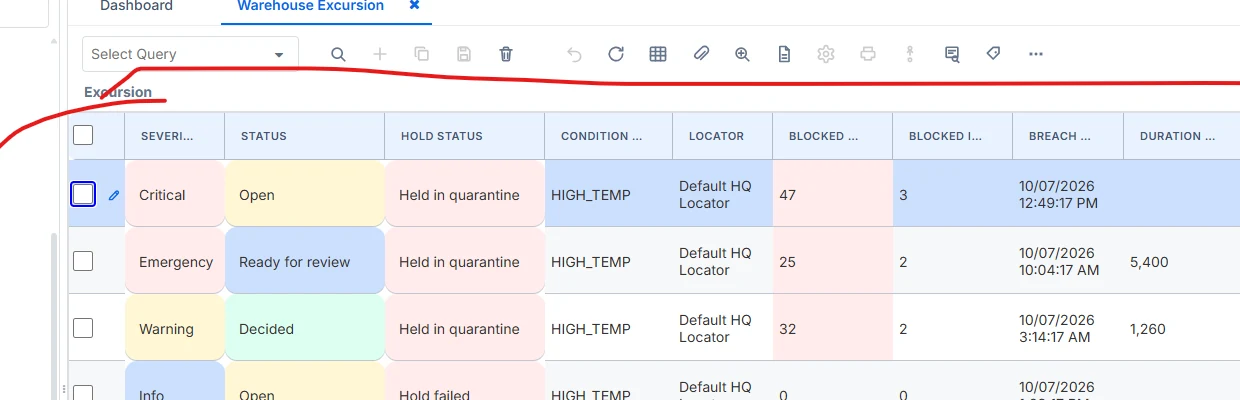Click the process gear icon
The width and height of the screenshot is (1240, 400).
(x=826, y=54)
